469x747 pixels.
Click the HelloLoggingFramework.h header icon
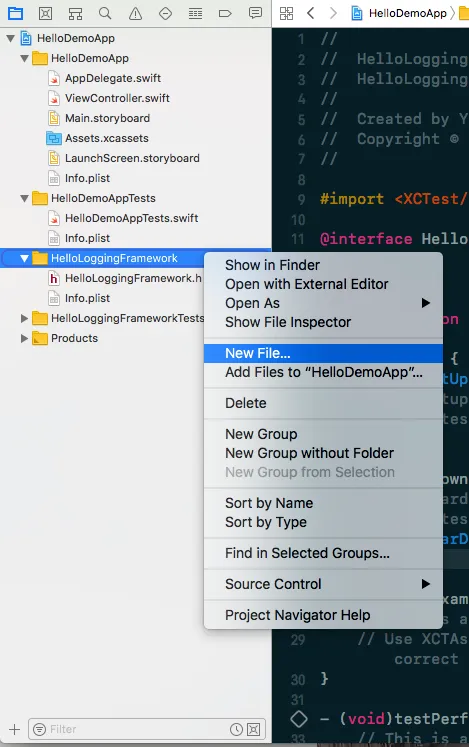coord(54,278)
